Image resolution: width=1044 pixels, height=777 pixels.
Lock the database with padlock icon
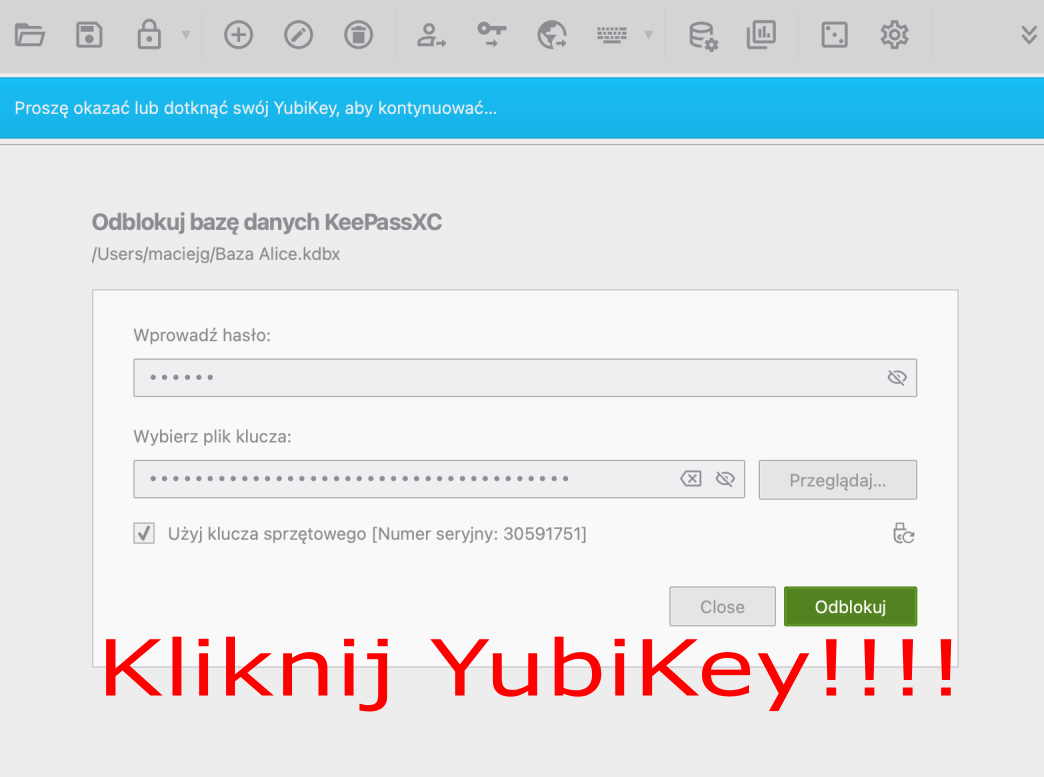149,35
